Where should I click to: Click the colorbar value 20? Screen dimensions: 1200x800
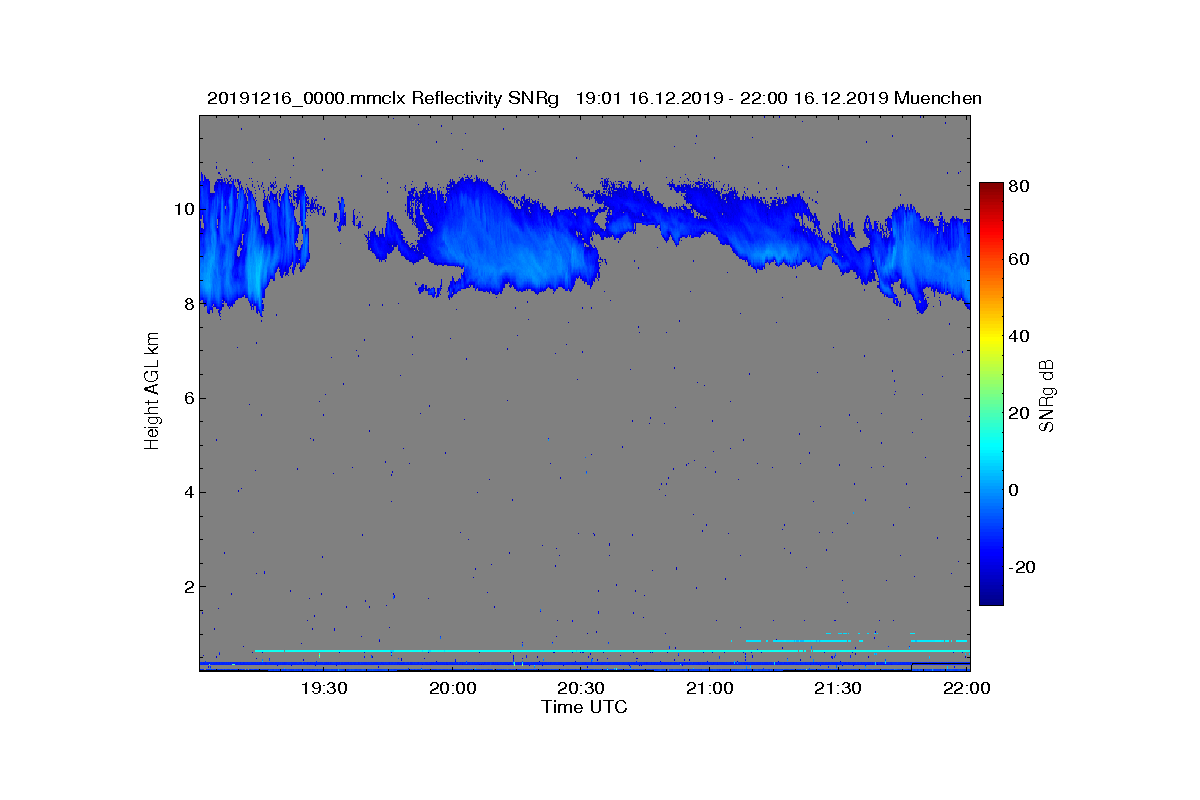coord(1020,413)
